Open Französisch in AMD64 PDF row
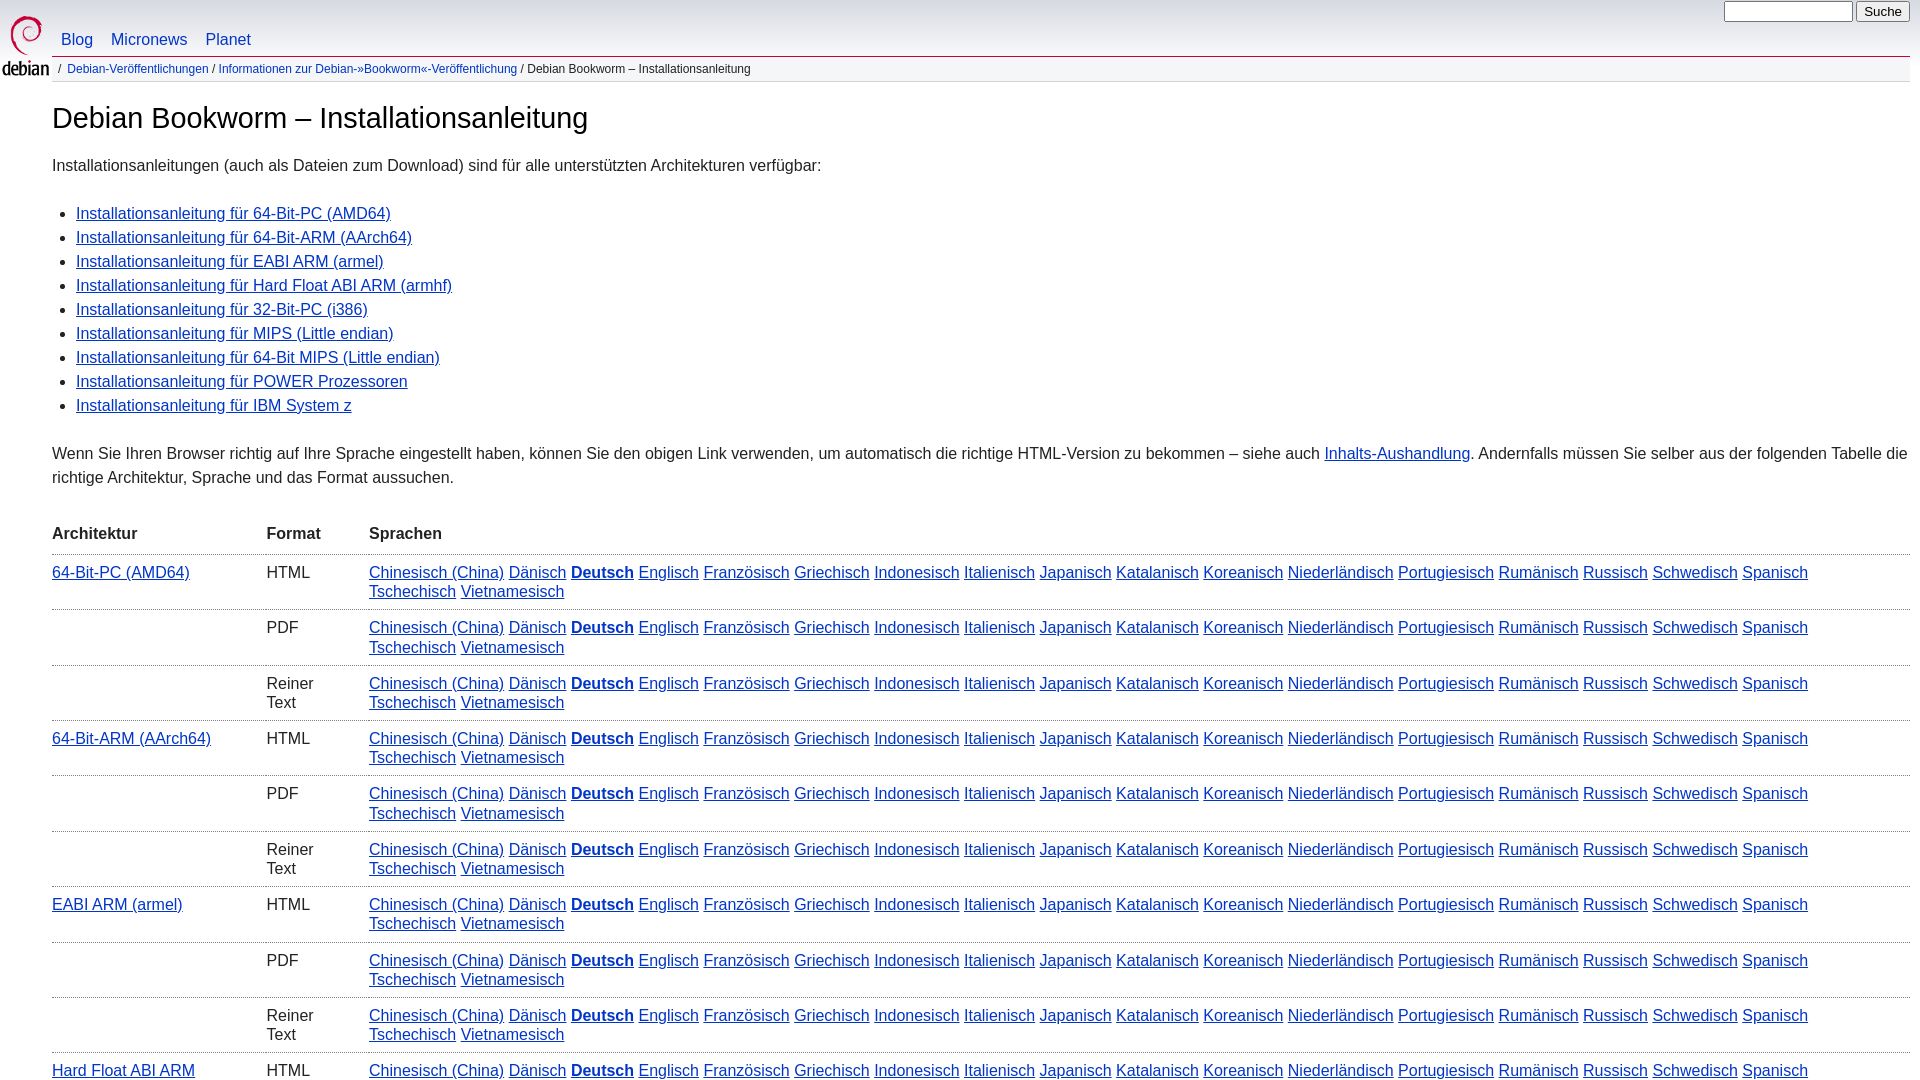The height and width of the screenshot is (1080, 1920). coord(746,628)
